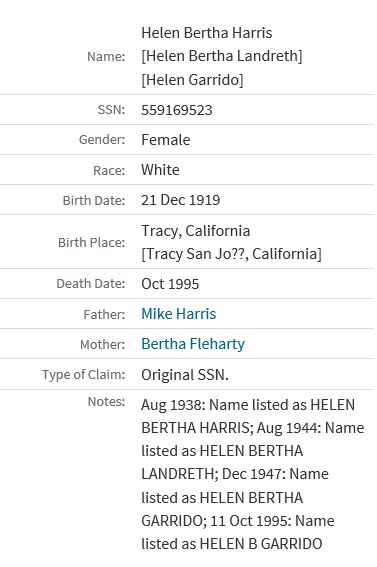Click the alternate name Helen Garrido
Viewport: 377px width, 567px height.
[192, 80]
